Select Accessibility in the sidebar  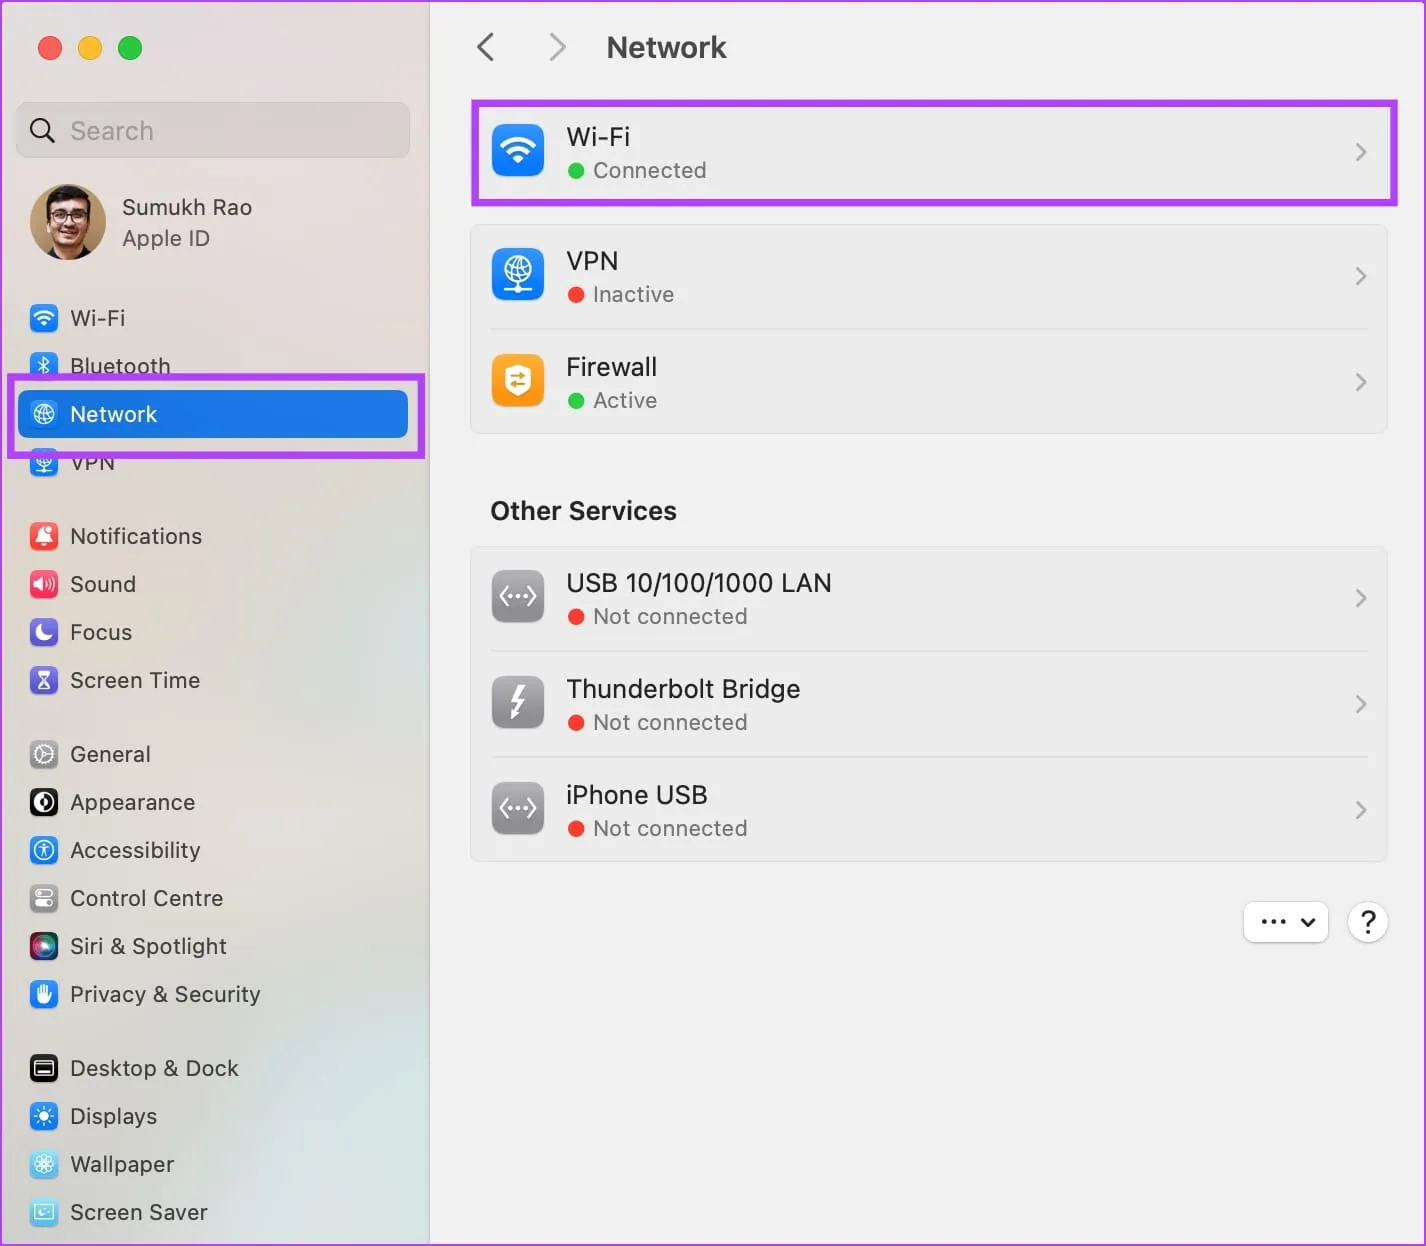(135, 850)
